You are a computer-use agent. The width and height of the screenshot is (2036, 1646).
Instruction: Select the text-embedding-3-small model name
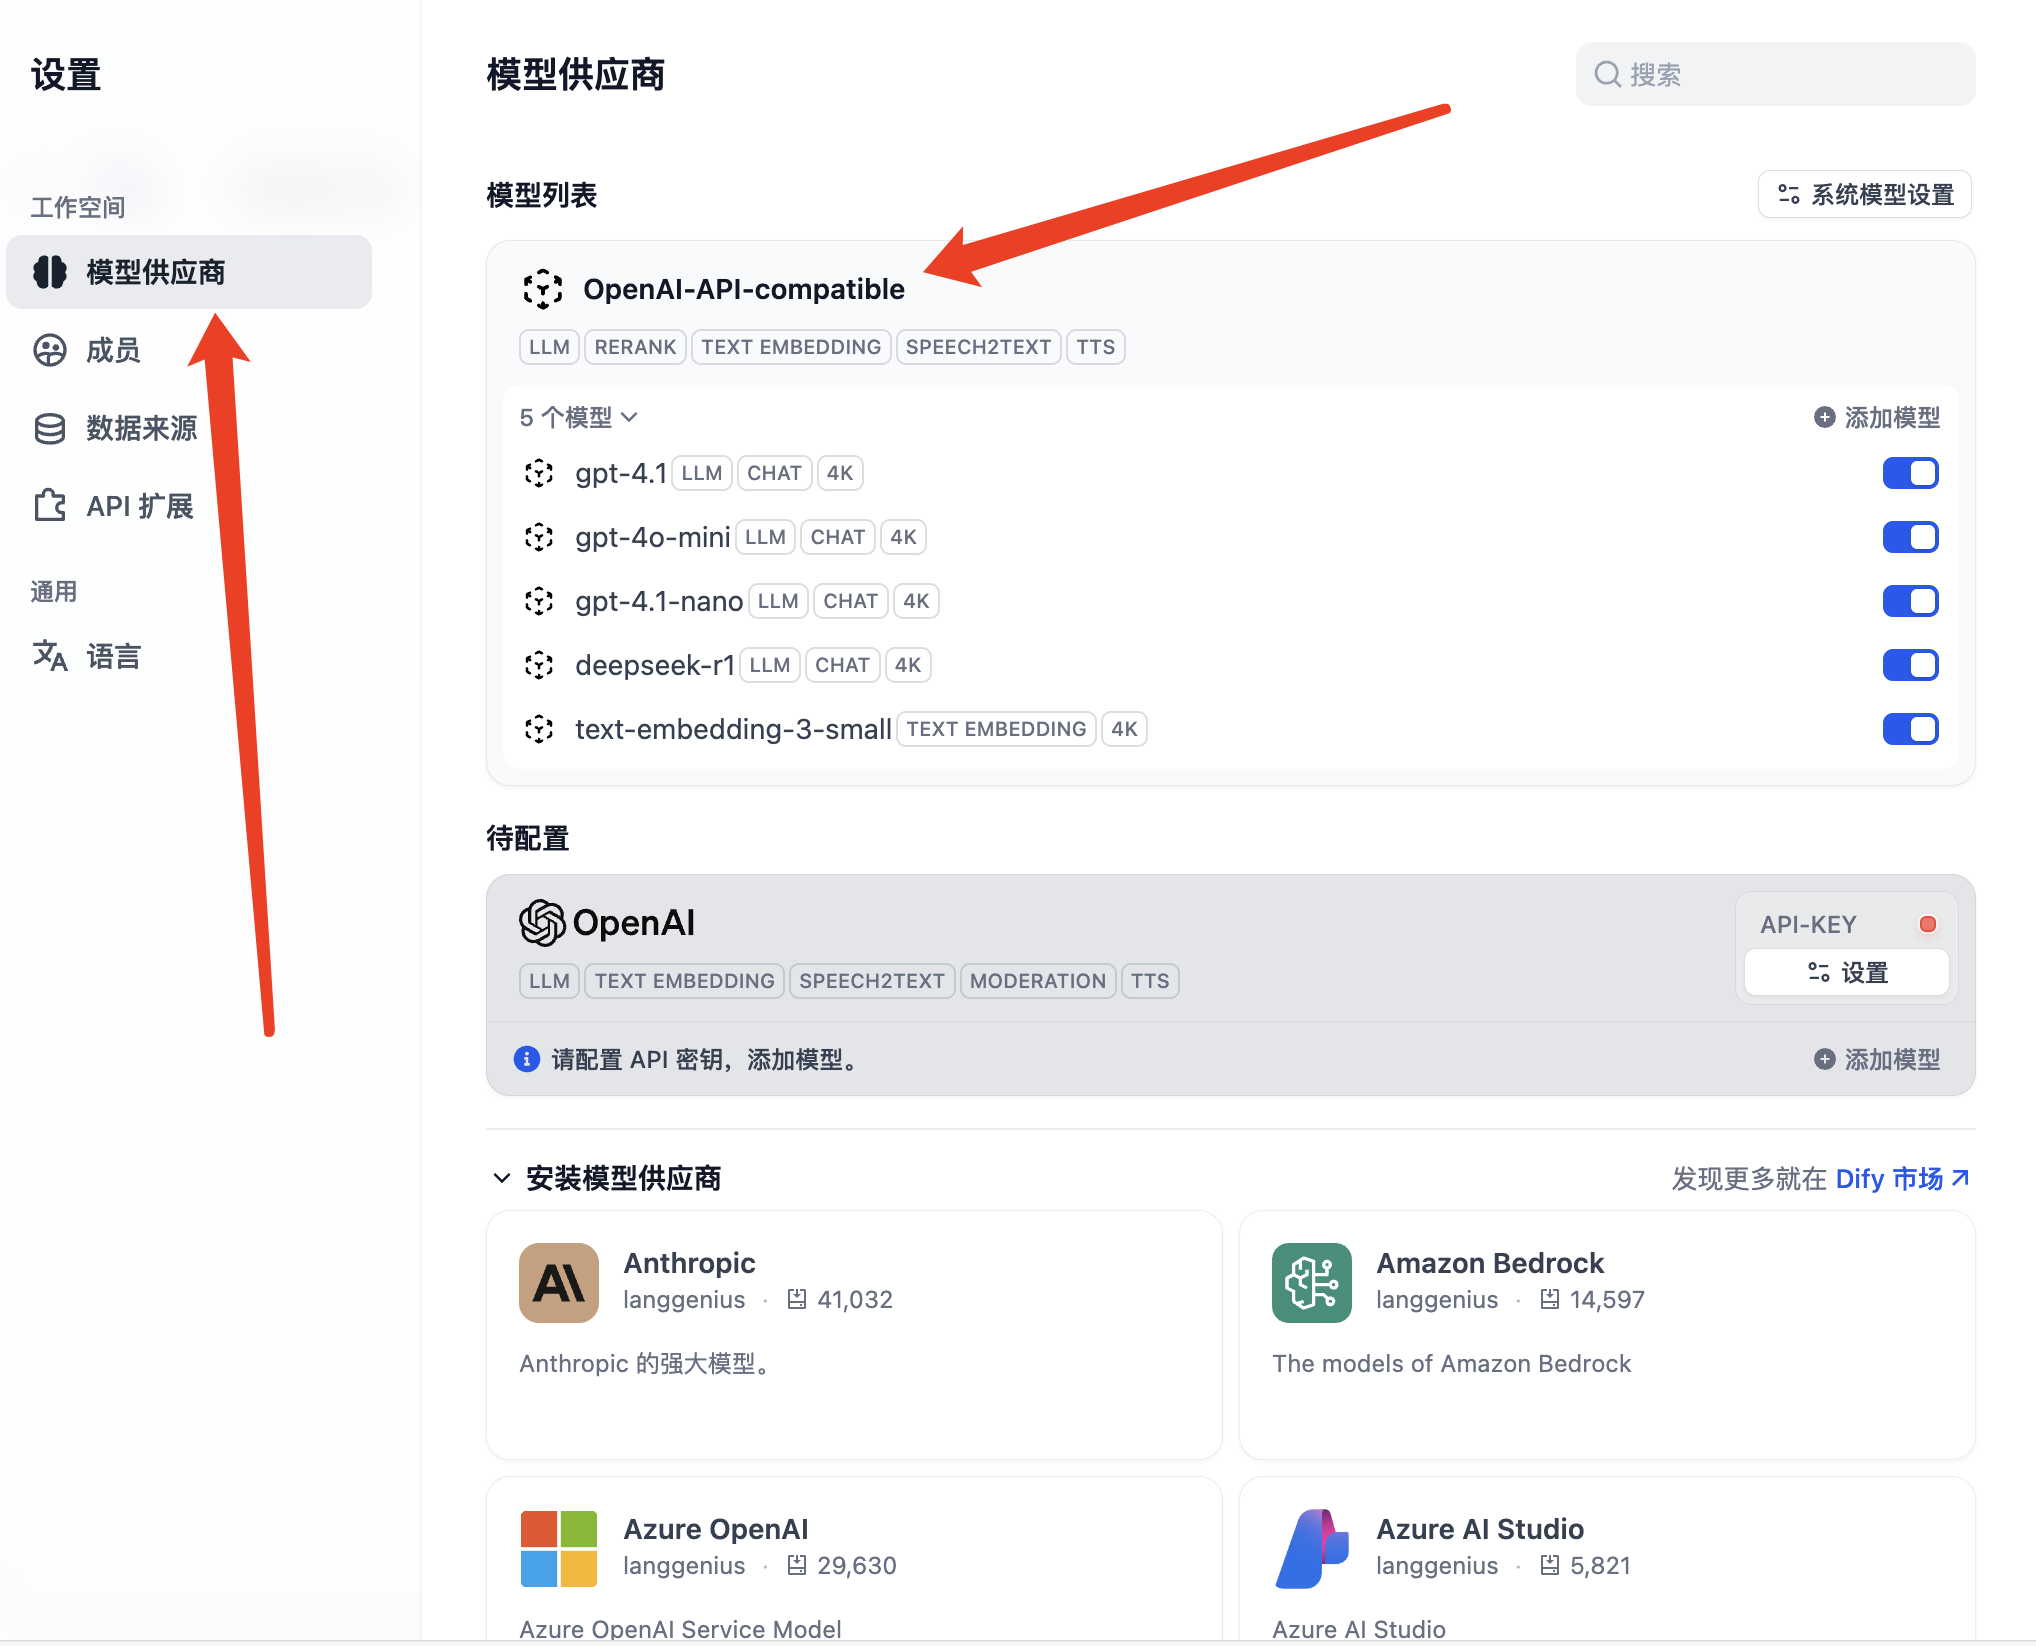click(733, 729)
